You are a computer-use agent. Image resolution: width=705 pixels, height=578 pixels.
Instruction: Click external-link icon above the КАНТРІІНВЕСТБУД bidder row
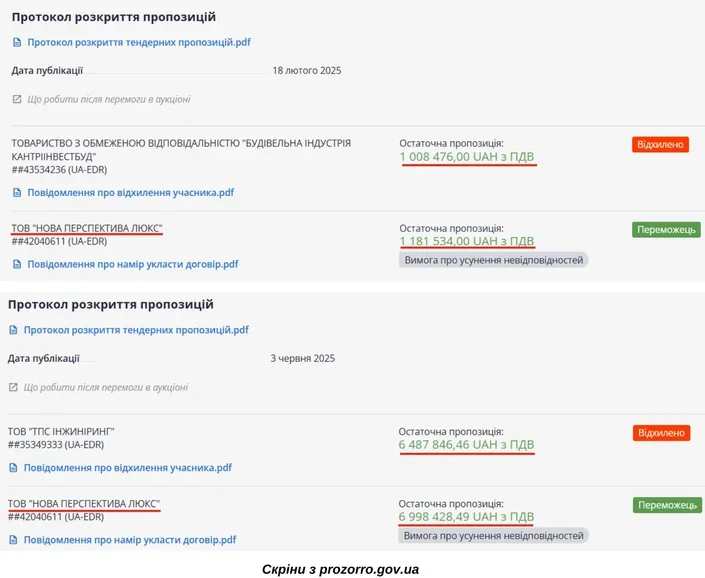[17, 99]
